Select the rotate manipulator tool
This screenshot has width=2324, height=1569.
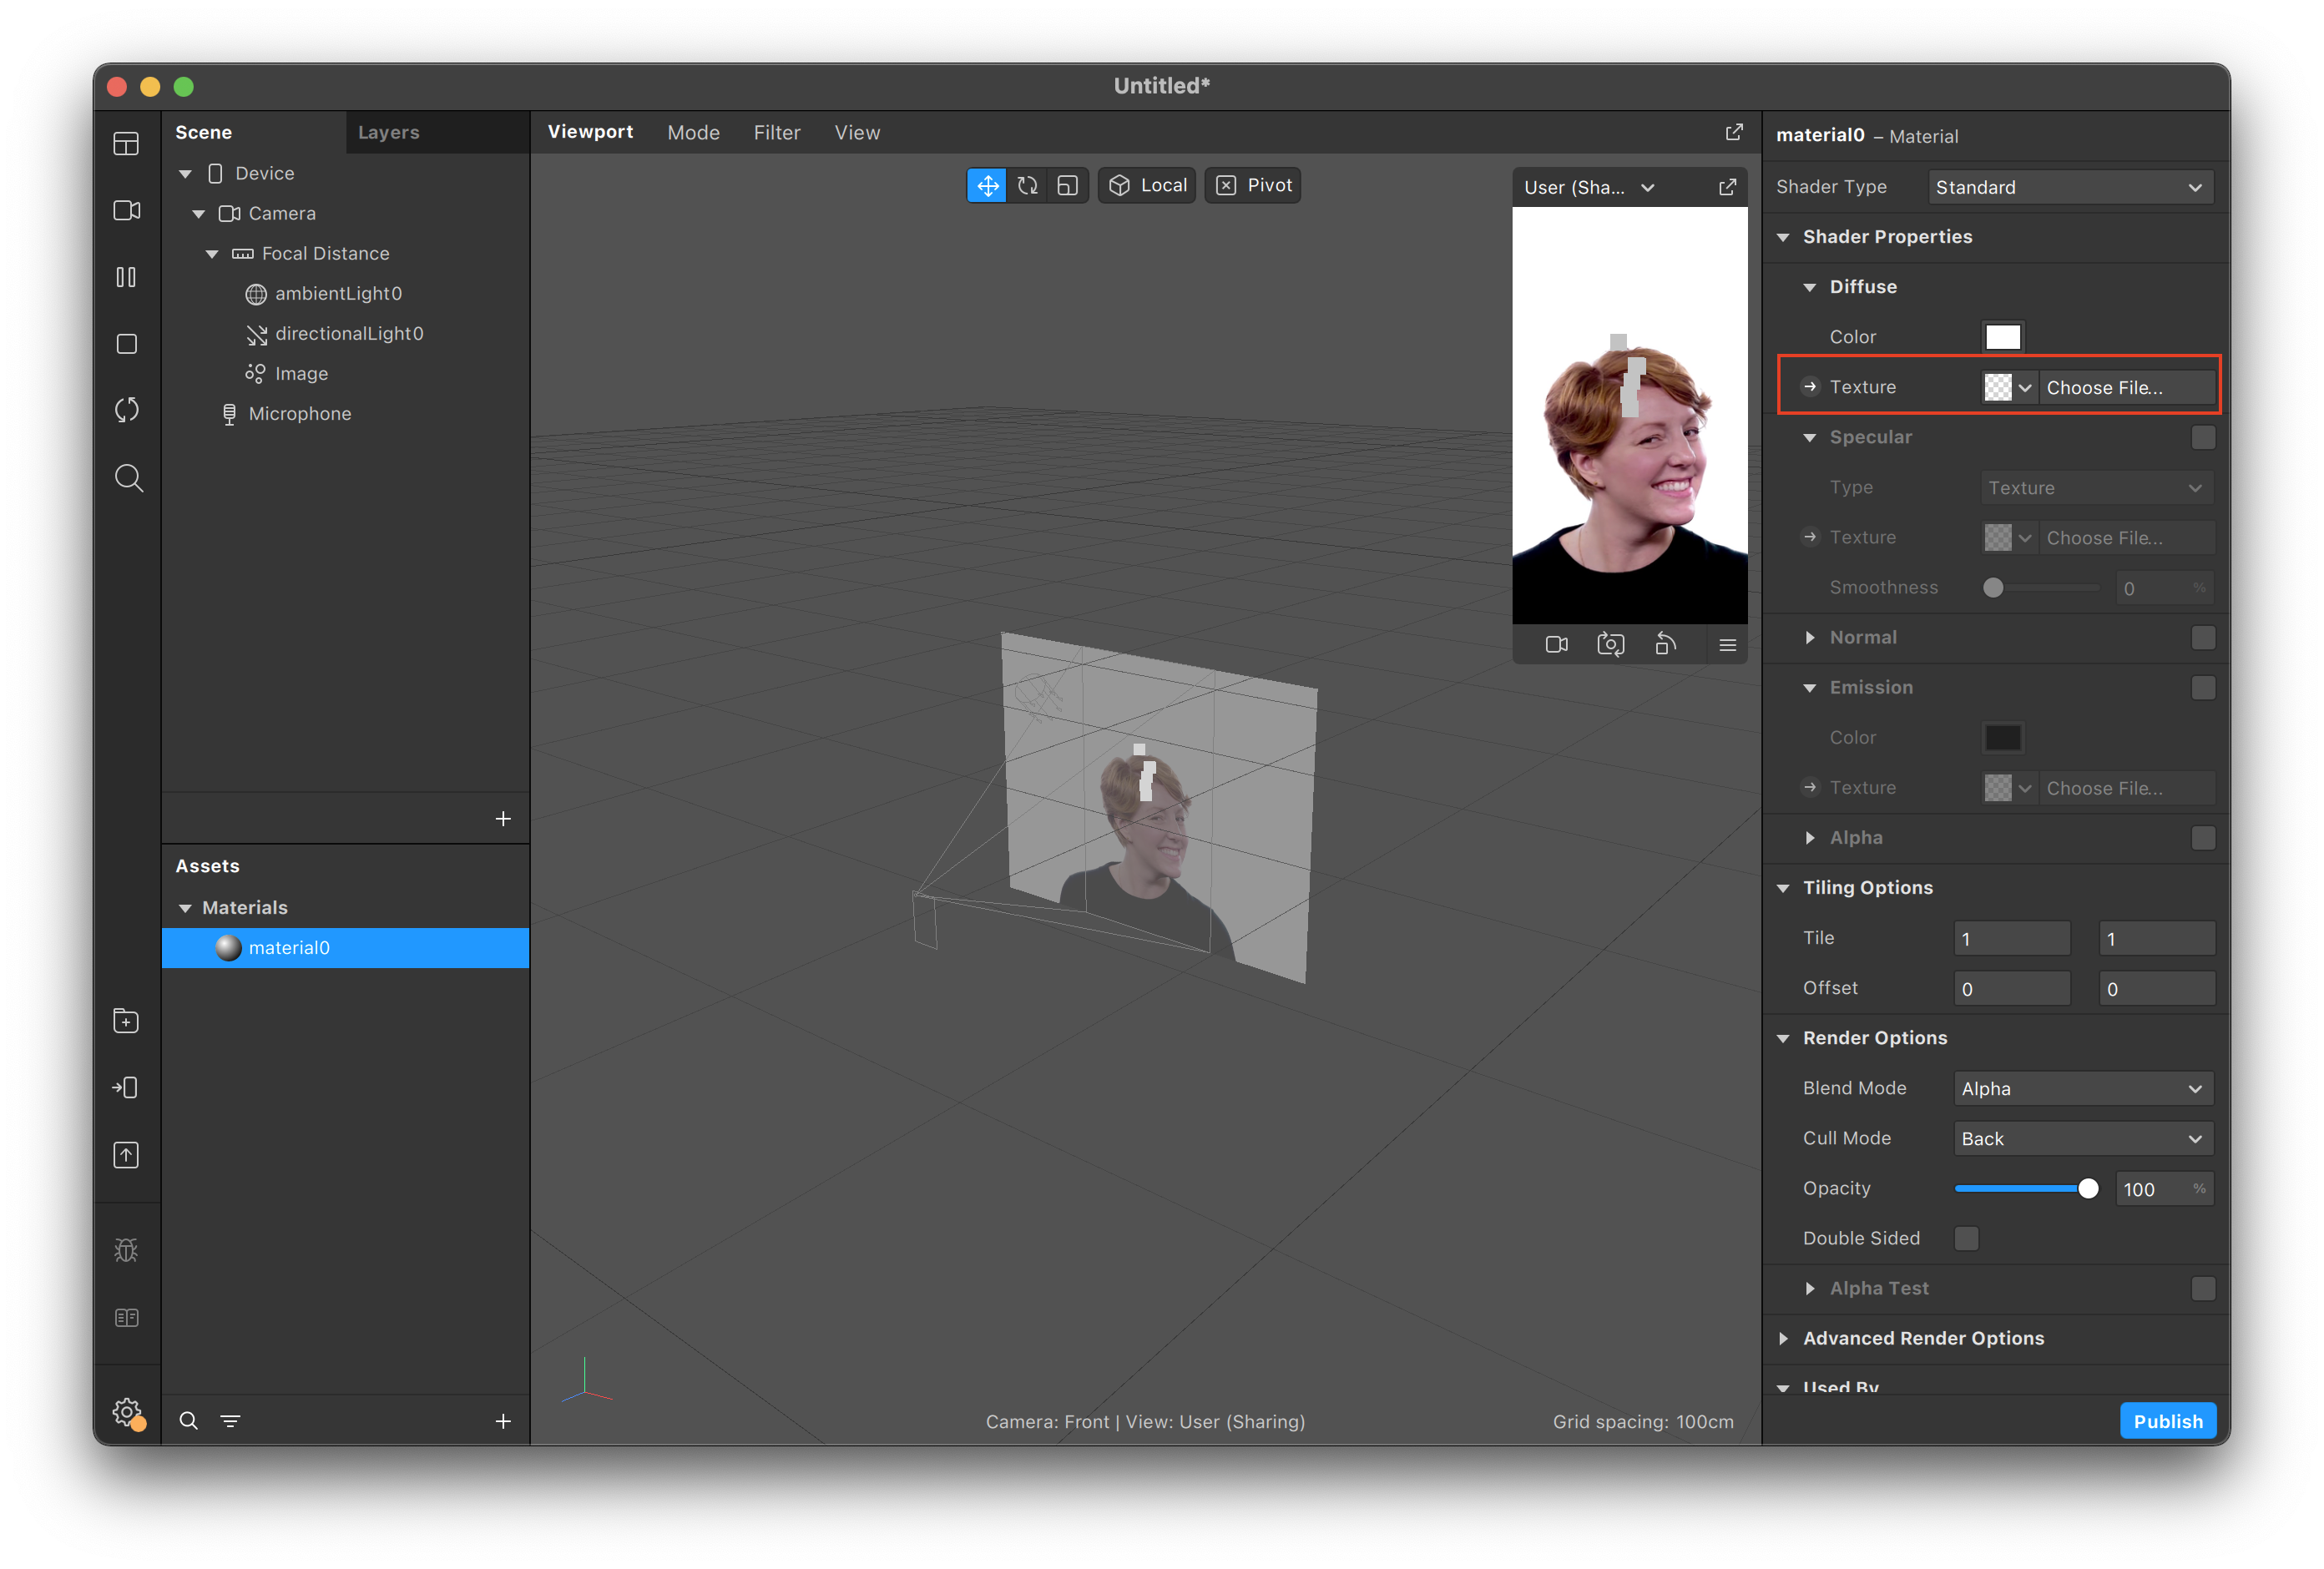click(1027, 186)
